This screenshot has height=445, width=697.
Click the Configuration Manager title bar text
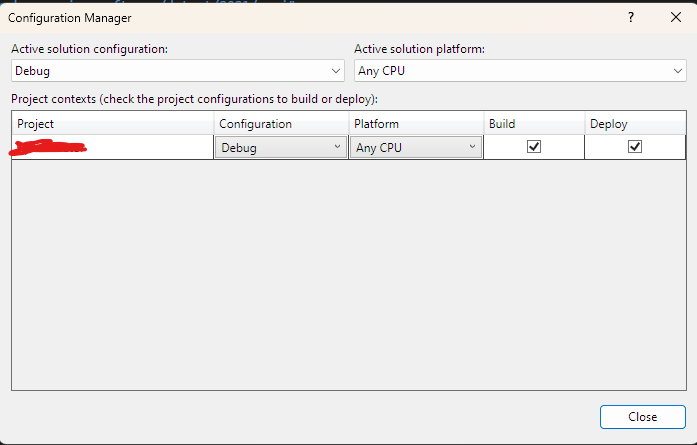pyautogui.click(x=69, y=18)
